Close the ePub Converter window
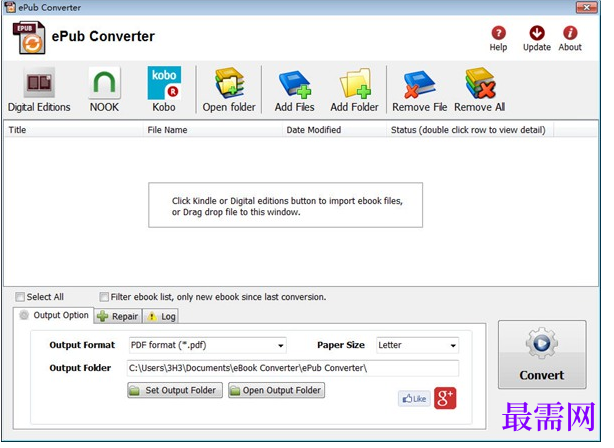The image size is (614, 448). pos(586,7)
